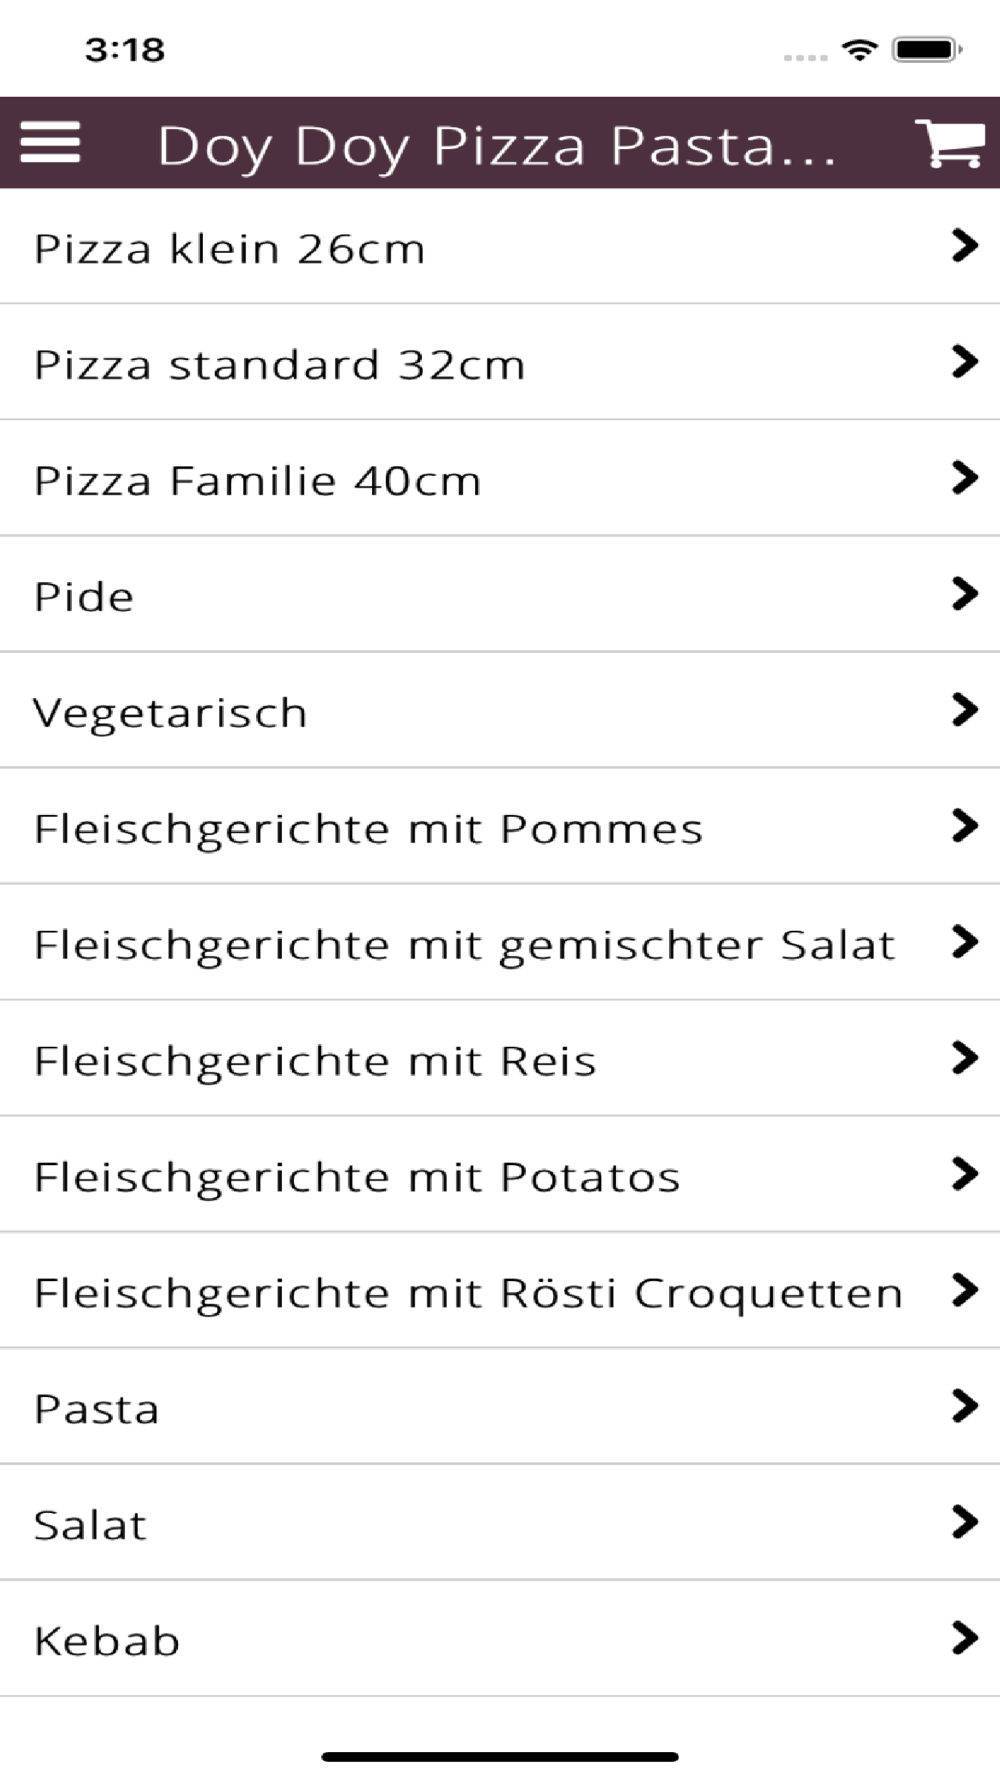Open the hamburger menu

coord(50,143)
